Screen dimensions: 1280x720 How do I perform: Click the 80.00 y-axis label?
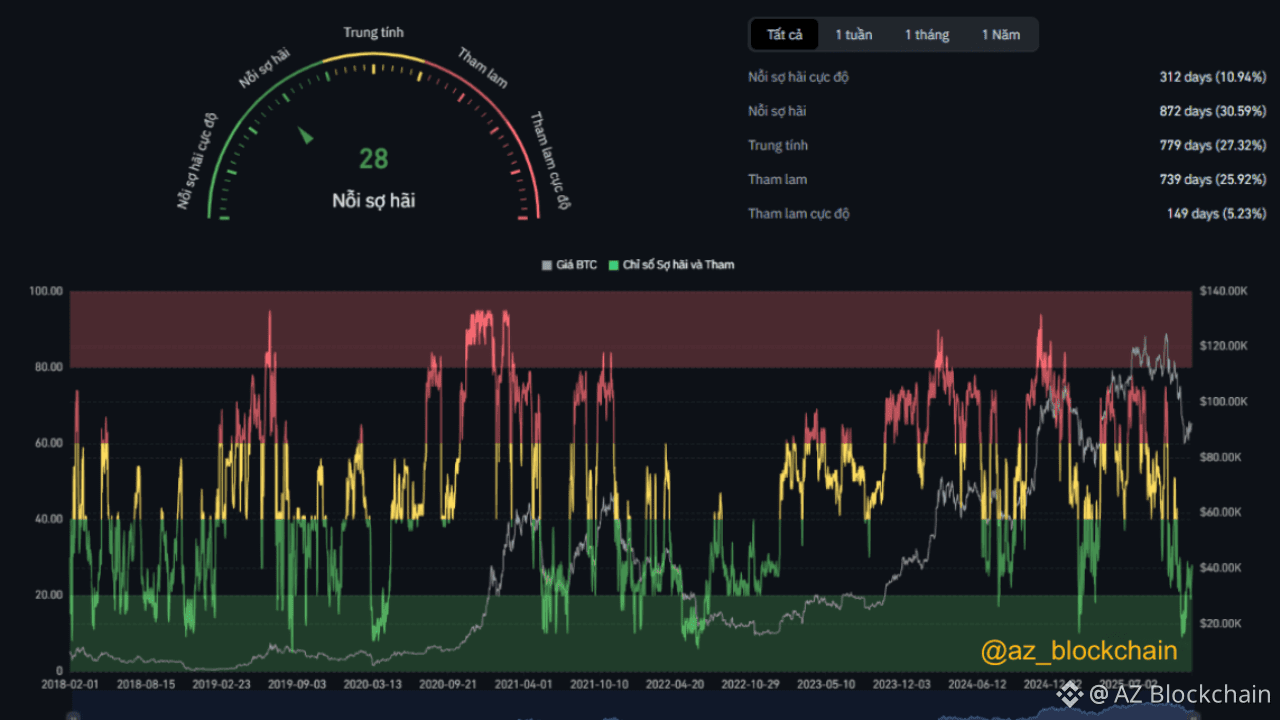(49, 367)
